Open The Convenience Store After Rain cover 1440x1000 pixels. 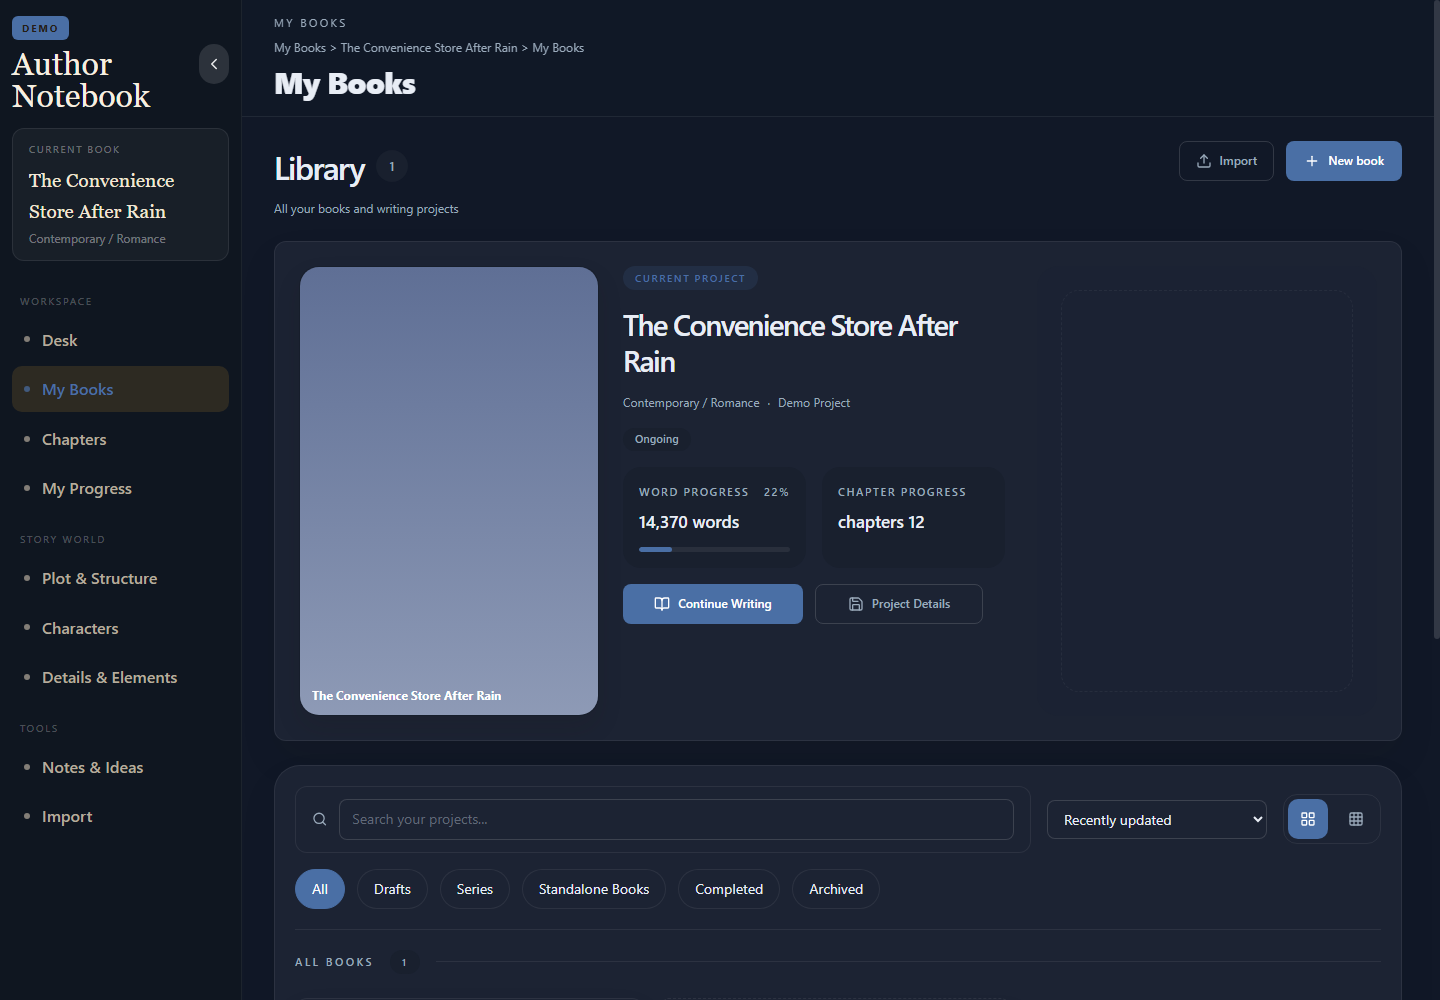point(449,491)
